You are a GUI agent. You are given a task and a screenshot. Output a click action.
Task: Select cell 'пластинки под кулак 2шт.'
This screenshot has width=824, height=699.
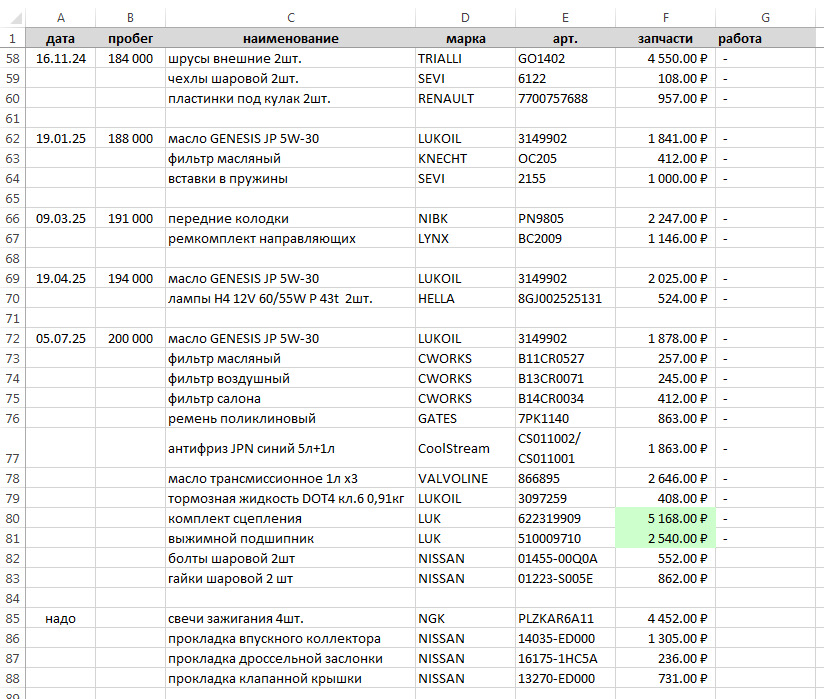[x=291, y=98]
